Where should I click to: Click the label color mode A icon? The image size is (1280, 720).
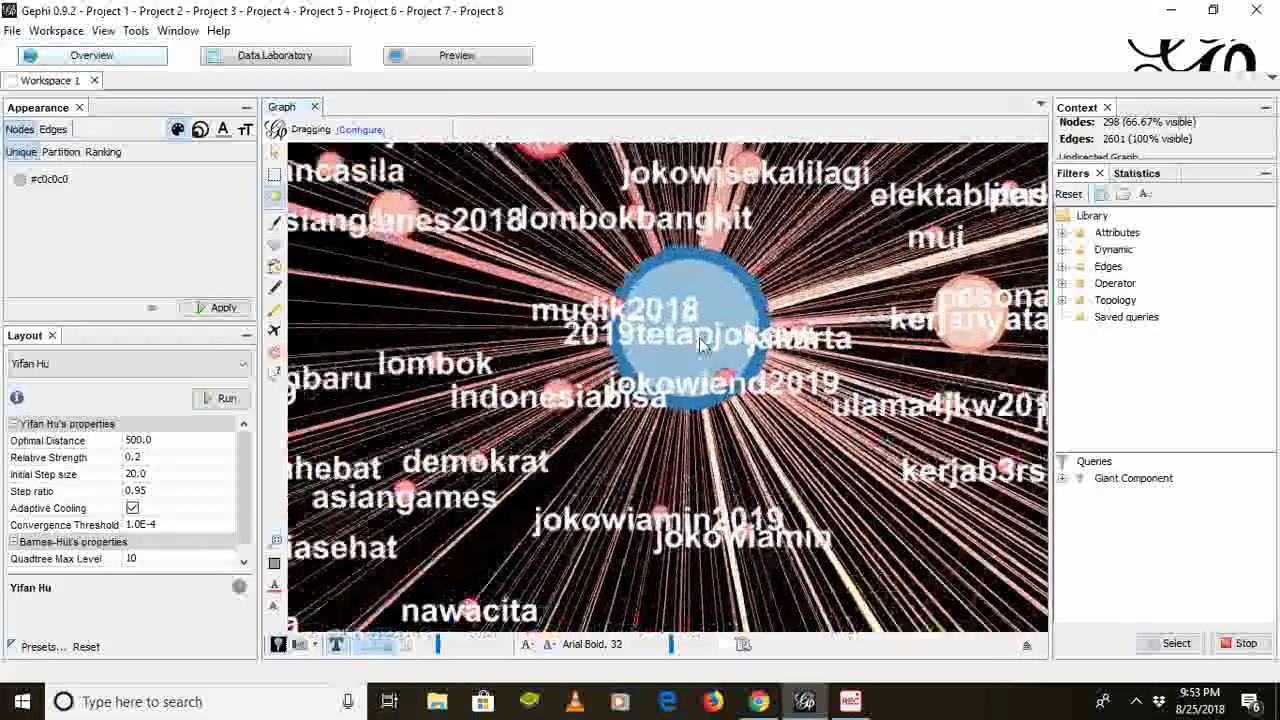(x=549, y=645)
